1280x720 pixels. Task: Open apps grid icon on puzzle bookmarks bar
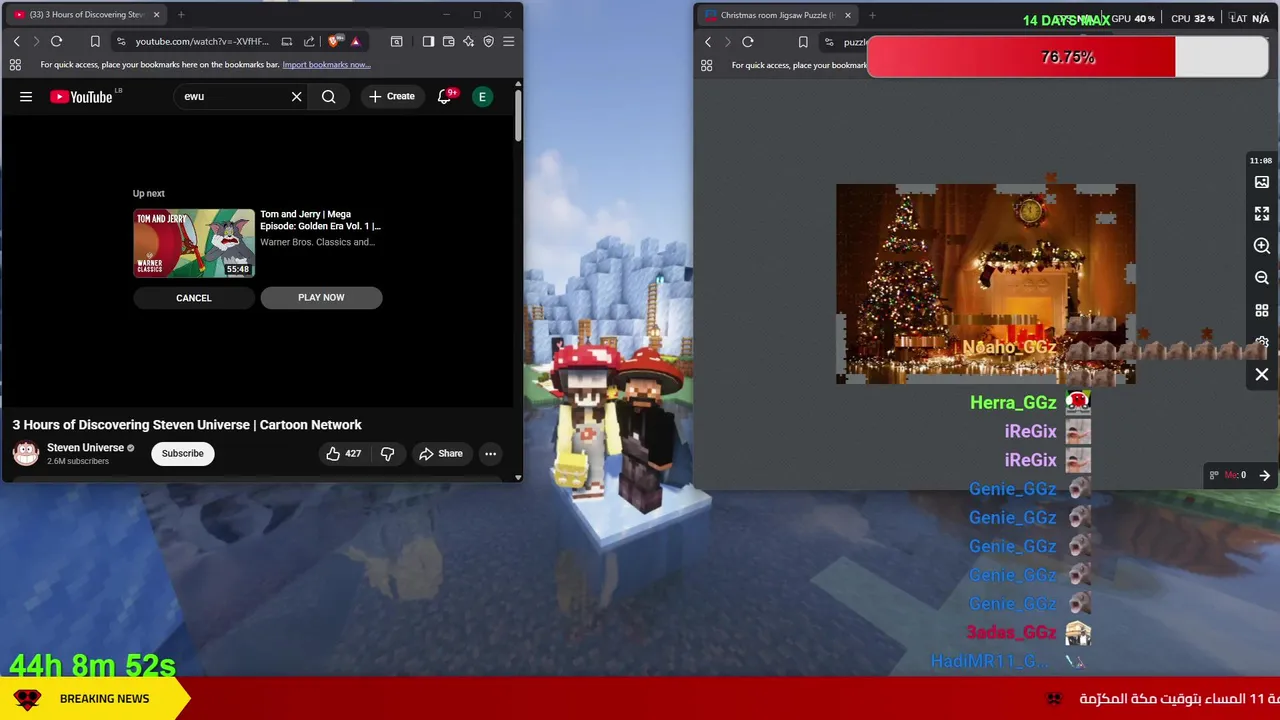[x=707, y=65]
